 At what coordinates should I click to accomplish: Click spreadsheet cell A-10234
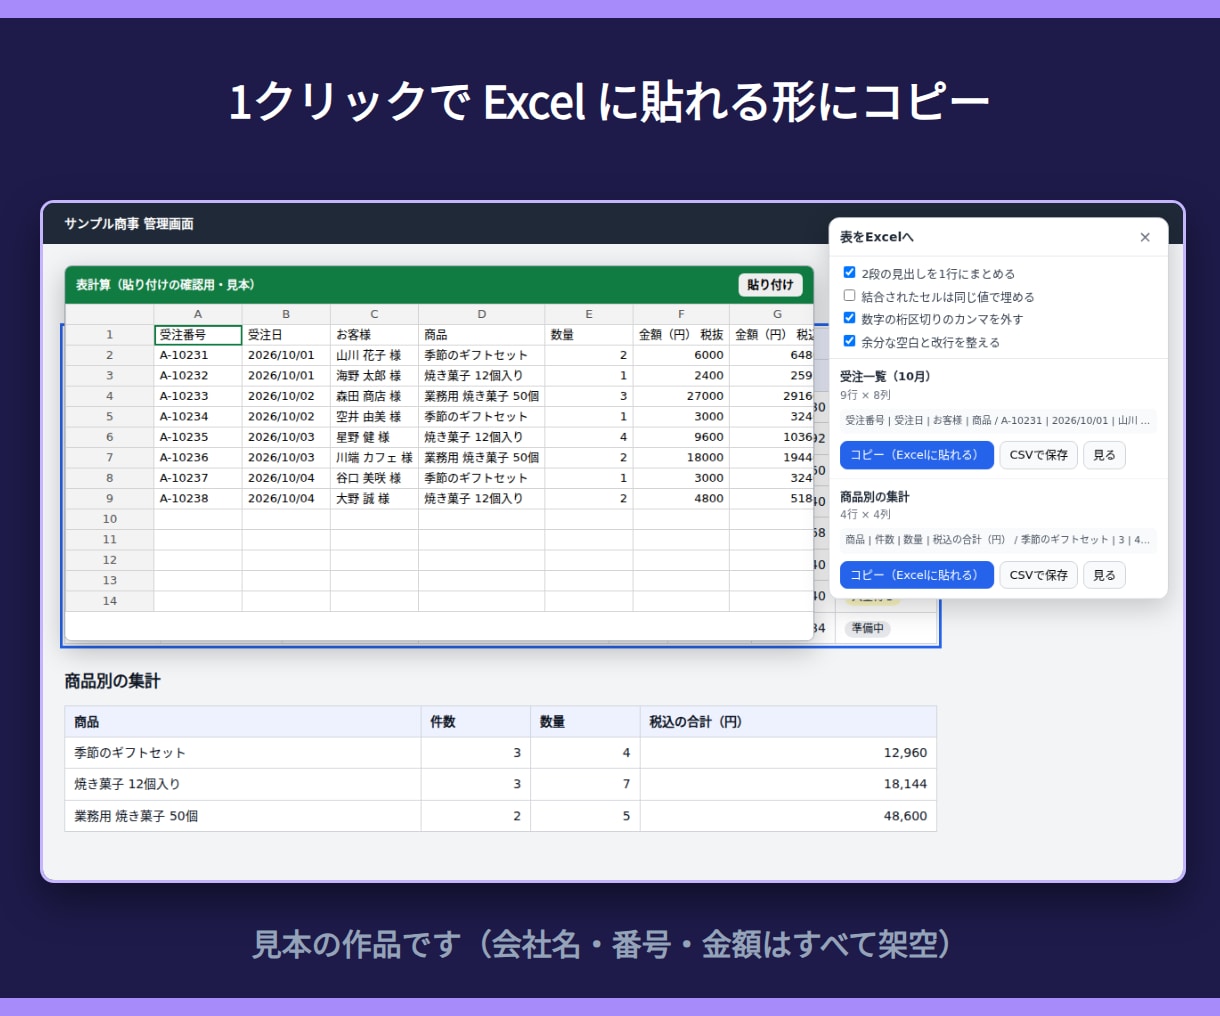pos(198,417)
